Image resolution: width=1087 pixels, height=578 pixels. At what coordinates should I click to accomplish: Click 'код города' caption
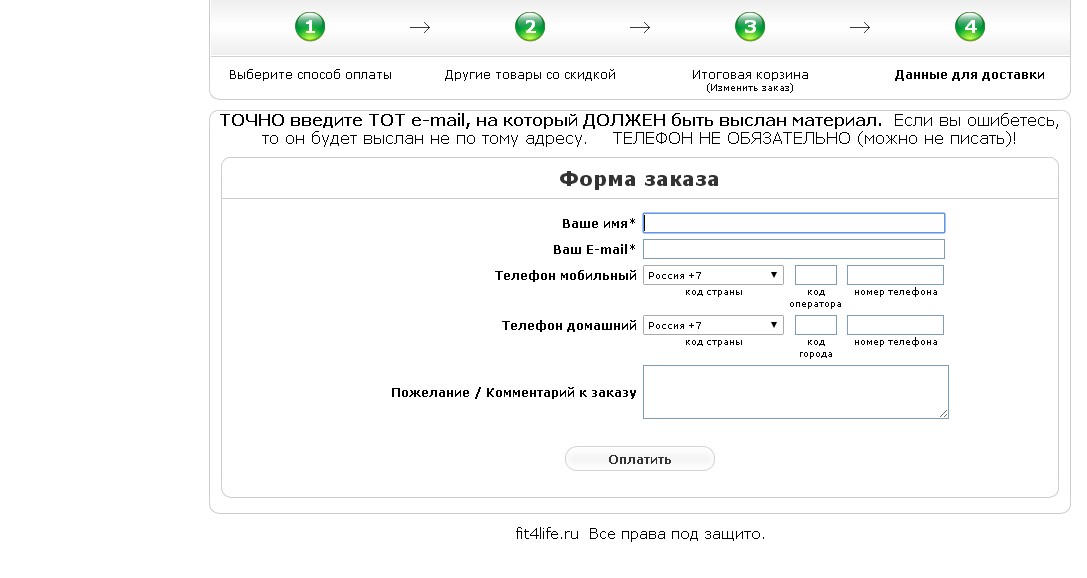816,348
